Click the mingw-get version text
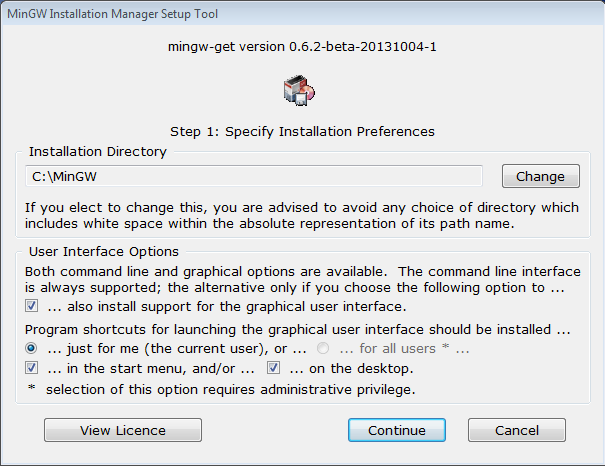Screen dimensions: 605x466 point(302,45)
